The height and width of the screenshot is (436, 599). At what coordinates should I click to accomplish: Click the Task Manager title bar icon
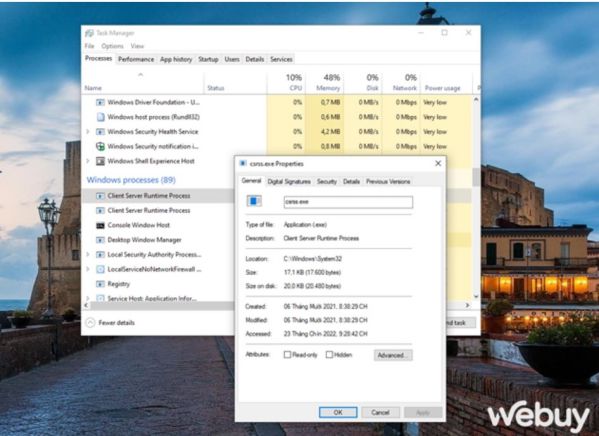point(89,33)
